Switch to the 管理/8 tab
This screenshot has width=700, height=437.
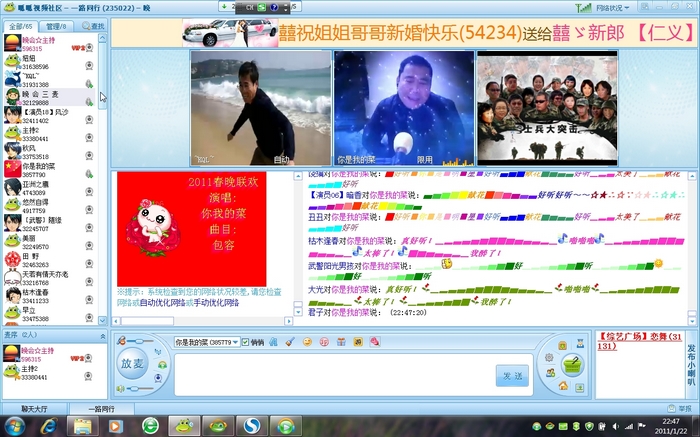tap(56, 26)
